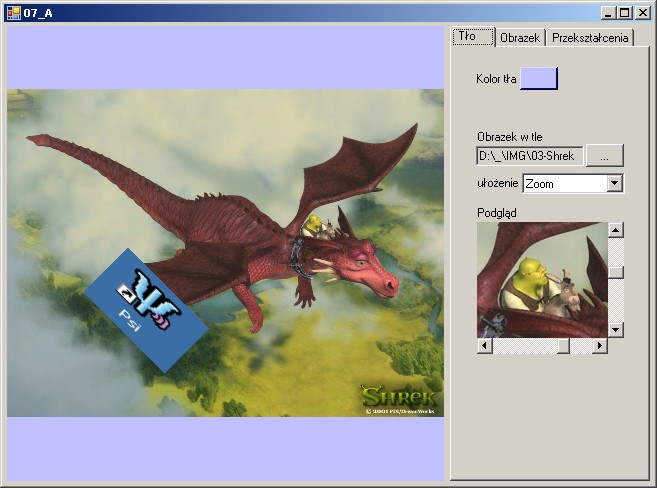657x488 pixels.
Task: Click the "Kolor tła" label
Action: 496,79
